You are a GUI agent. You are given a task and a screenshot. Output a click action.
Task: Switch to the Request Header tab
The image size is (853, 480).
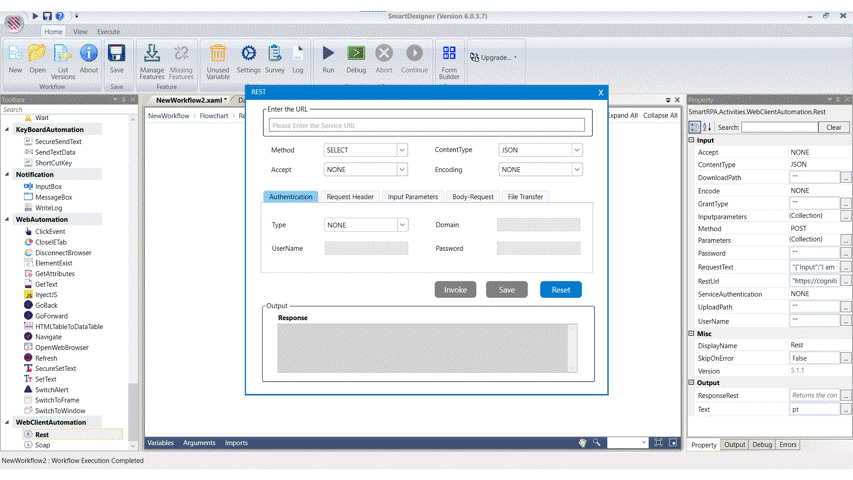pyautogui.click(x=350, y=197)
